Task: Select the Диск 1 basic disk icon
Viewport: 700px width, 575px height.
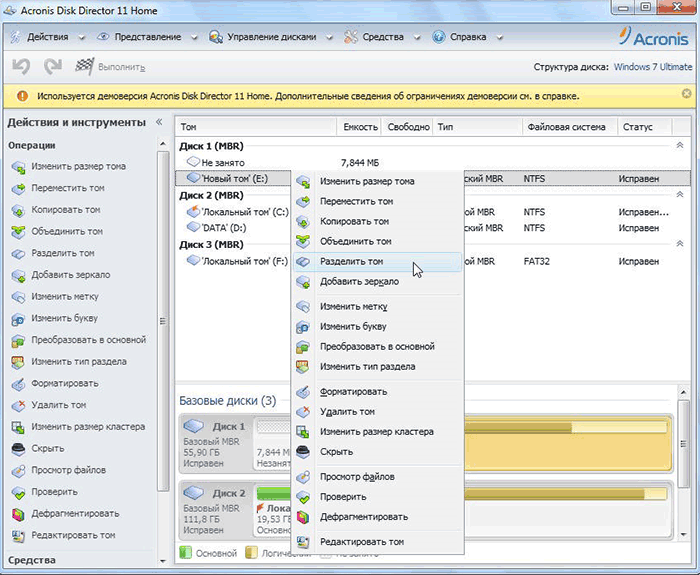Action: point(193,426)
